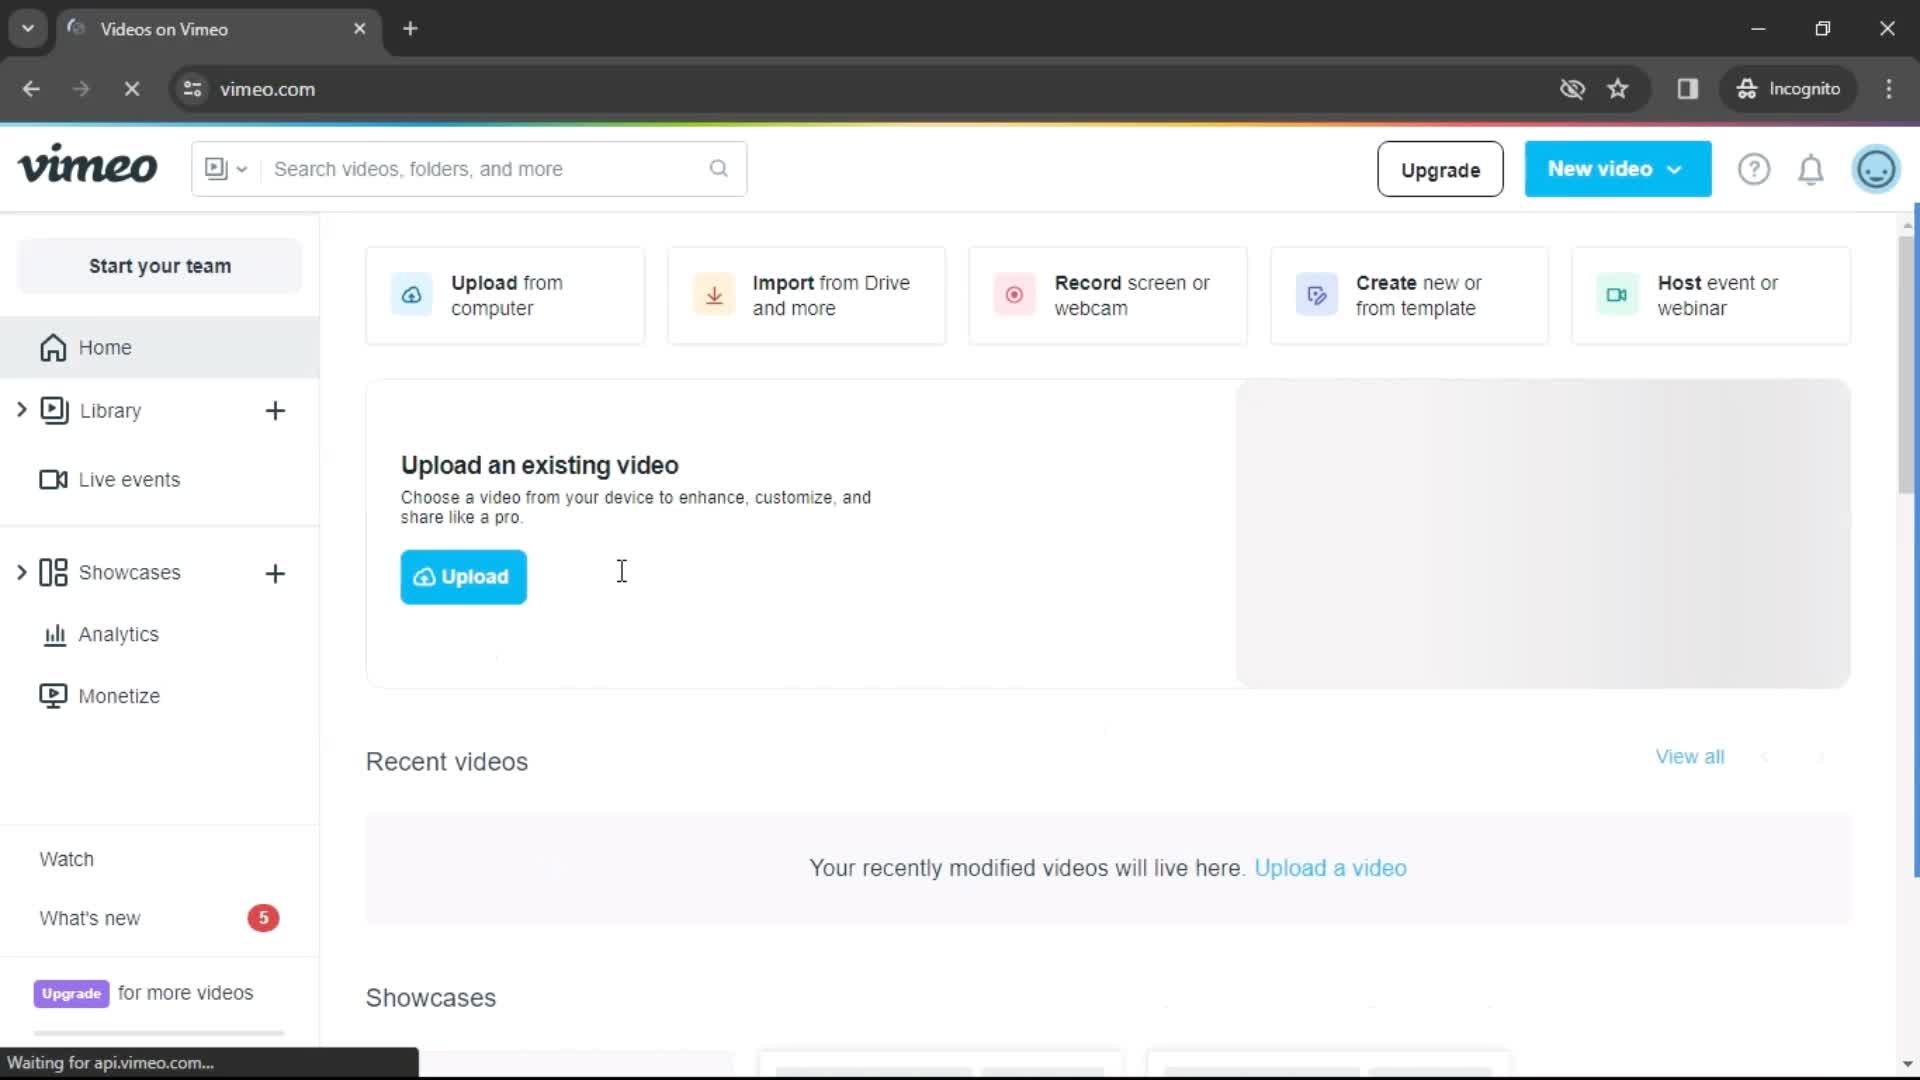Image resolution: width=1920 pixels, height=1080 pixels.
Task: Click the Incognito indicator
Action: (1788, 89)
